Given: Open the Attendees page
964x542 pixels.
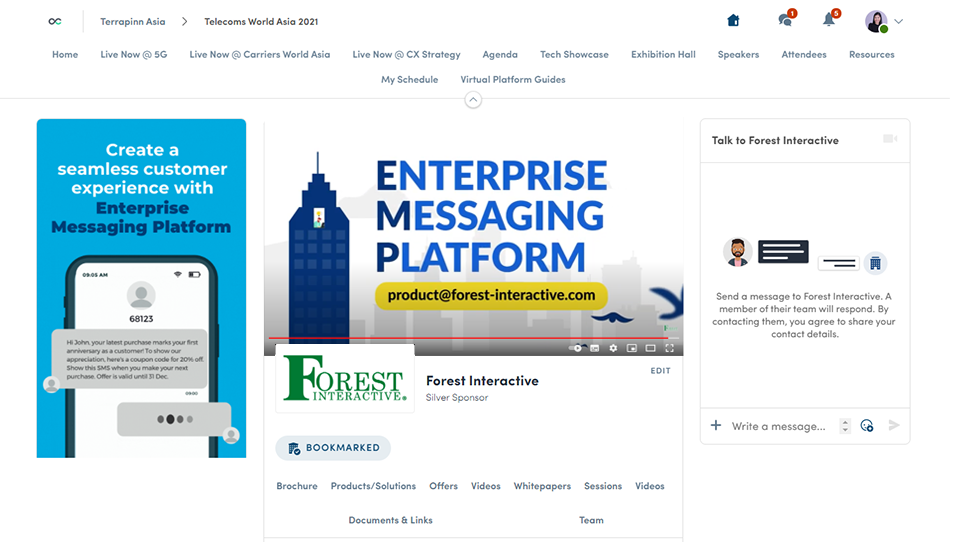Looking at the screenshot, I should [x=804, y=54].
